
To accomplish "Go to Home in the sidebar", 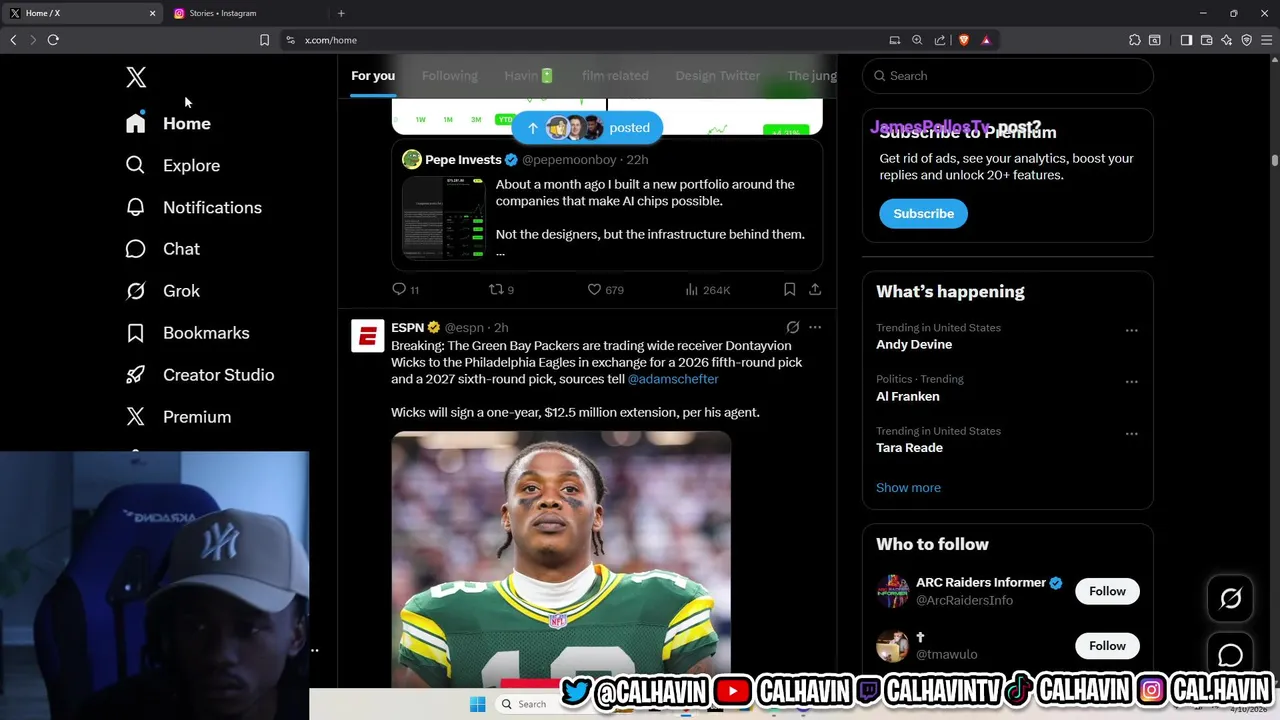I will (x=168, y=123).
